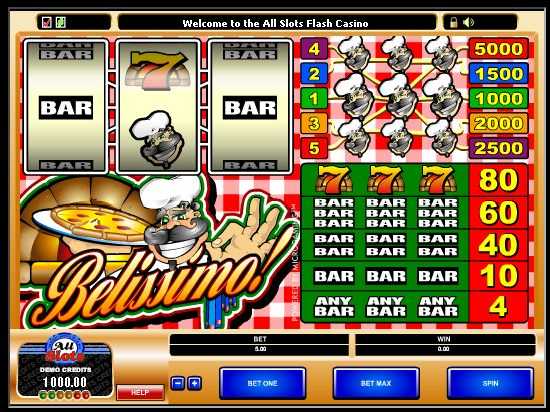The height and width of the screenshot is (412, 550).
Task: Spin the reels with the Spin button
Action: coord(490,383)
